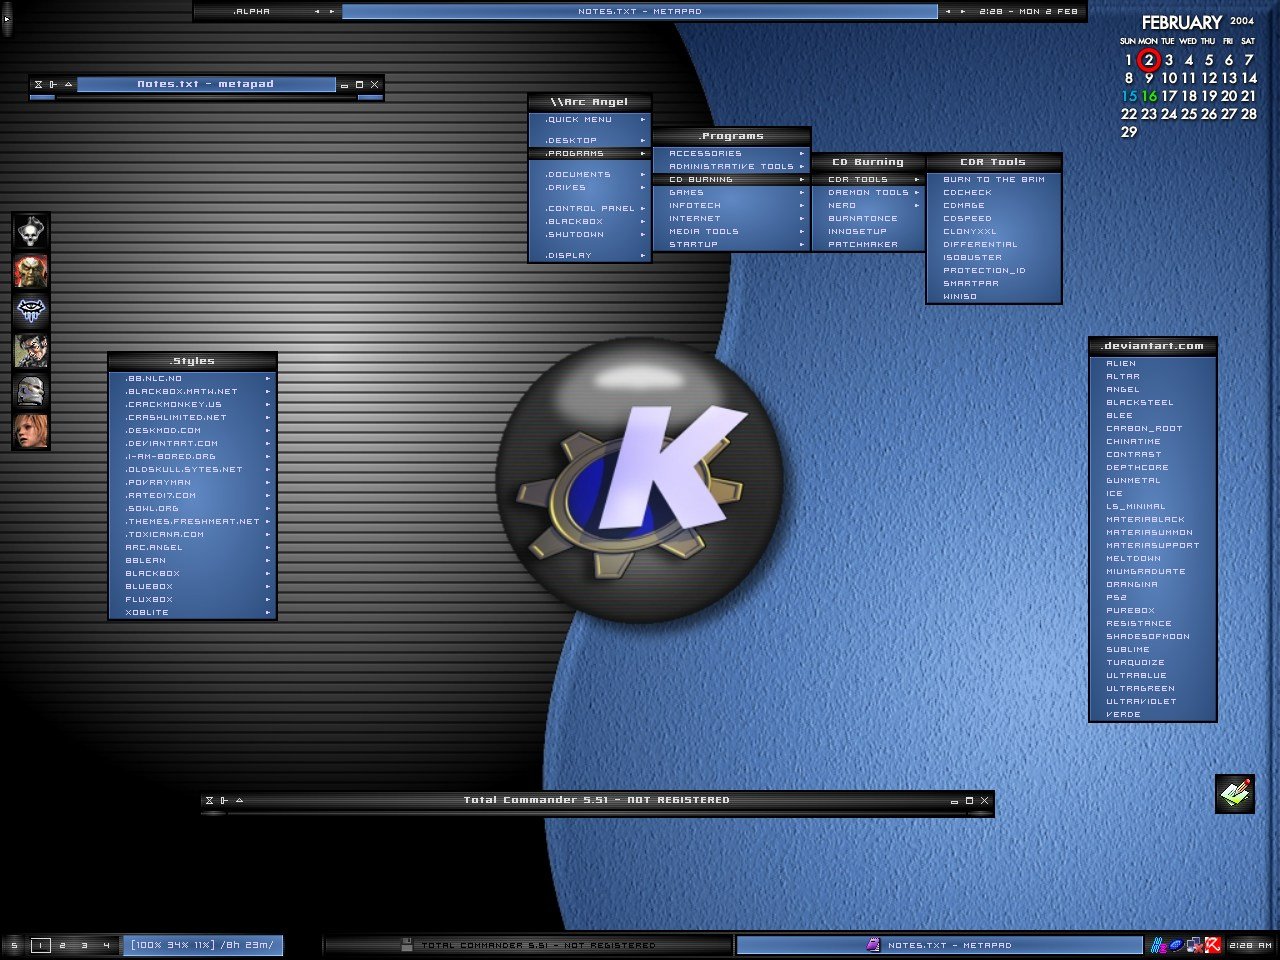Click the floppy icon beside Total Commander task

[407, 945]
